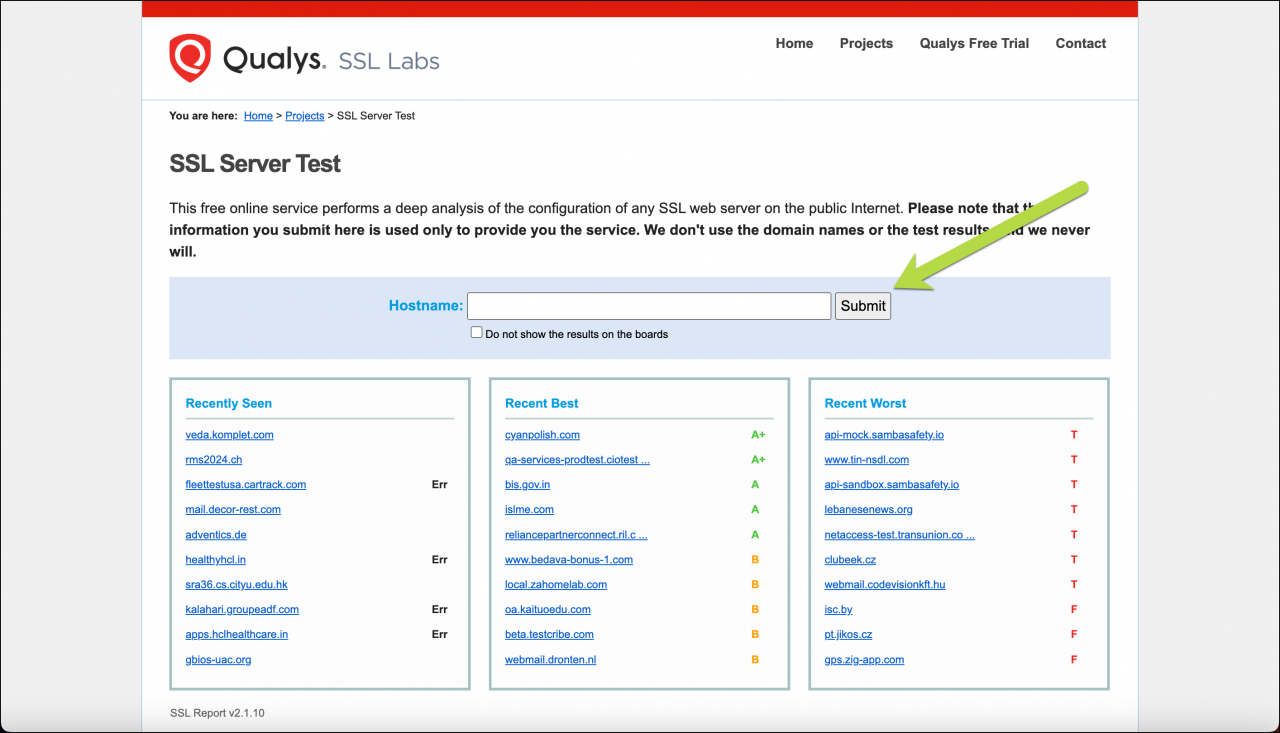Open sra36.cs.cityu.edu.hk link
This screenshot has height=733, width=1280.
(236, 585)
